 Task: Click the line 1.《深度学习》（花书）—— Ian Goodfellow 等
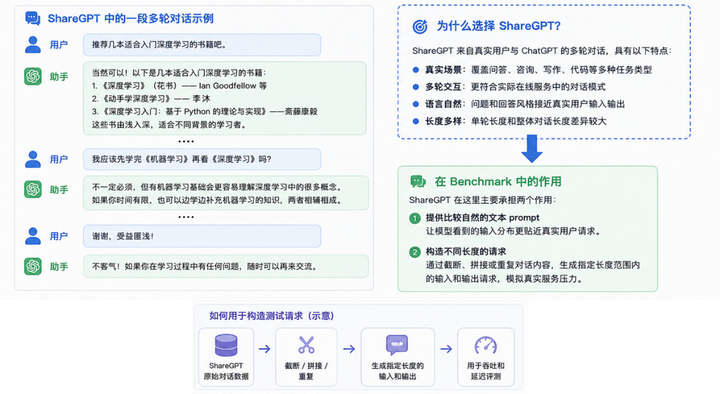(179, 85)
